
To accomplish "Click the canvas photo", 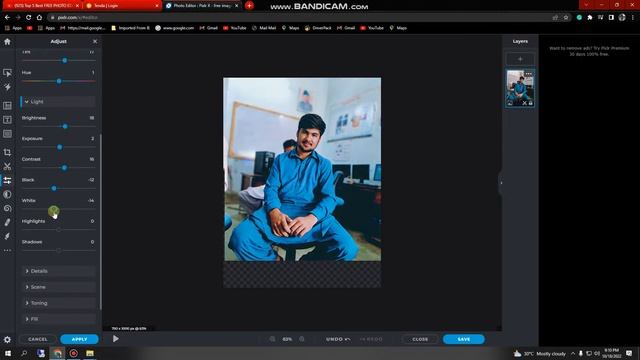I will pos(302,169).
